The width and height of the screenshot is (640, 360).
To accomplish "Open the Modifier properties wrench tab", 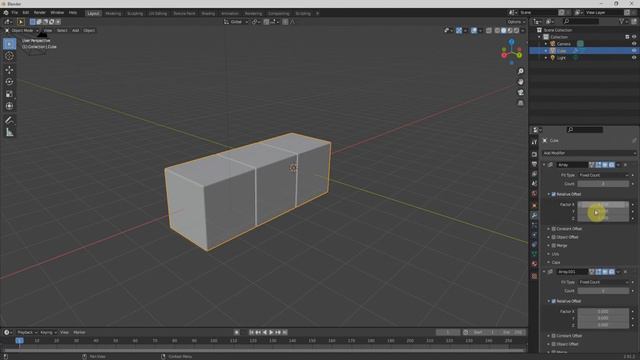I will point(534,215).
